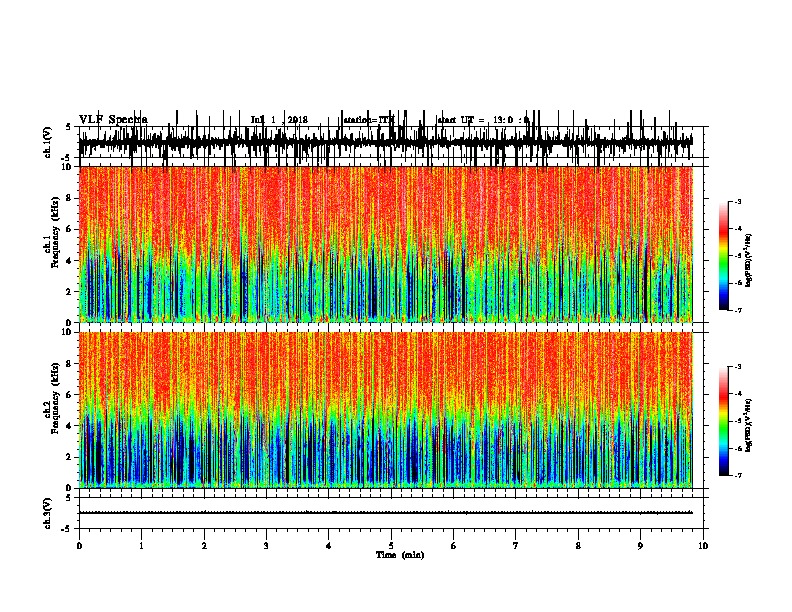Click the 'ch.1(V)' waveform axis label
792x612 pixels.
coord(47,142)
